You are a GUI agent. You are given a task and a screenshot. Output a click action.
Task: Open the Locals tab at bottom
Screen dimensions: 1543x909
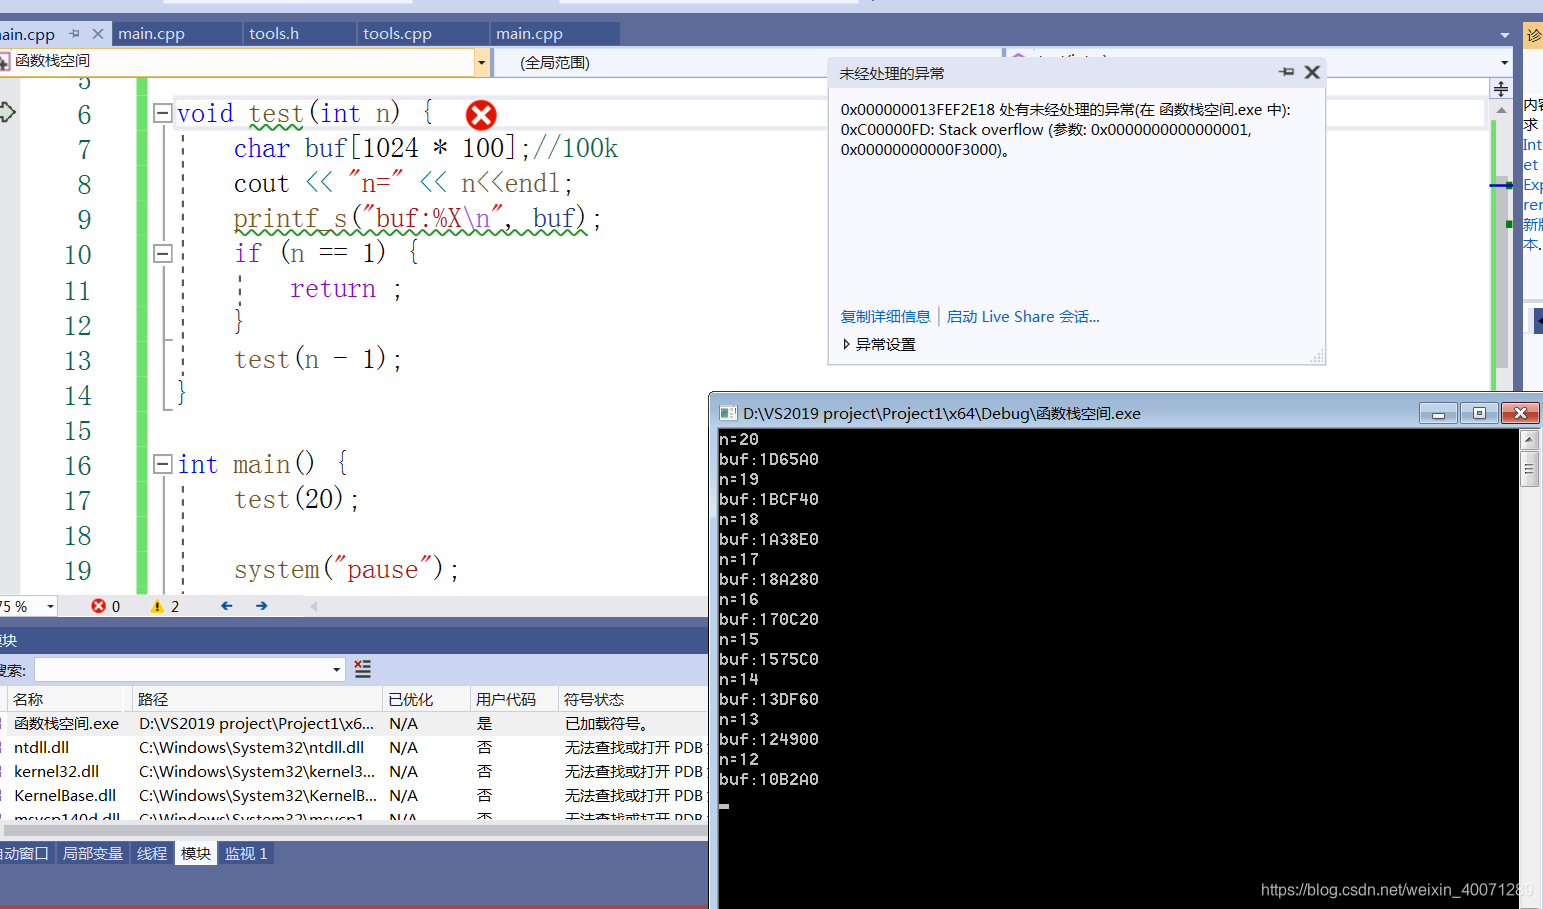click(93, 853)
